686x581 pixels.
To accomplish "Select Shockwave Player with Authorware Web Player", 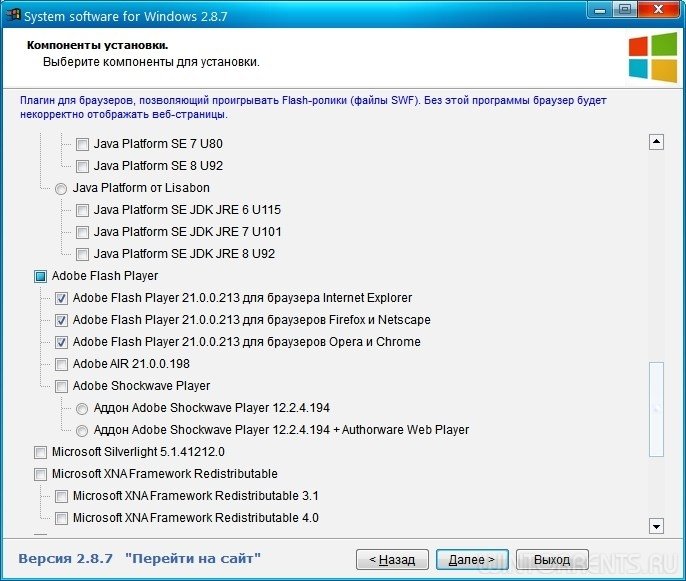I will pos(82,430).
